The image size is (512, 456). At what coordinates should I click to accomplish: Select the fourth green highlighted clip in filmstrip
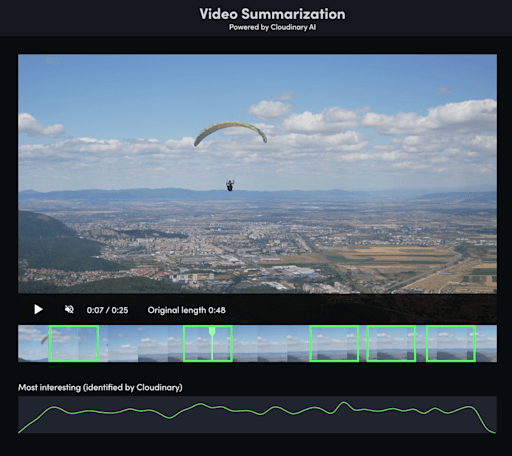391,344
